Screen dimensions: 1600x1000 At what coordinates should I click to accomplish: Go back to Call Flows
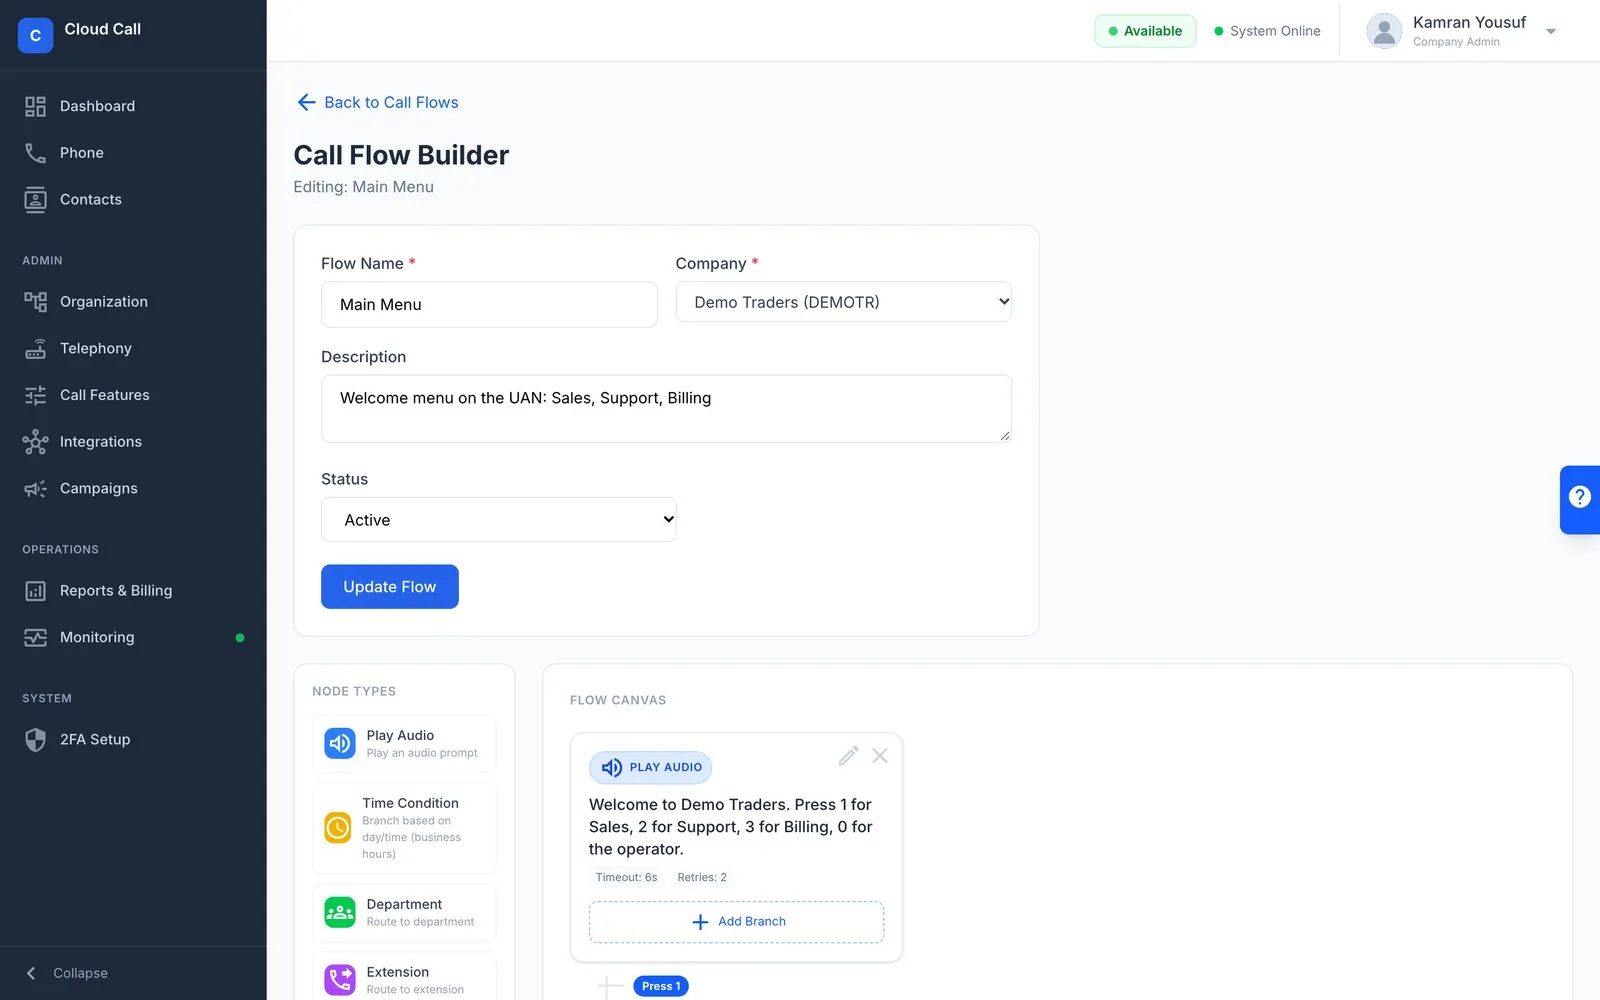point(378,102)
